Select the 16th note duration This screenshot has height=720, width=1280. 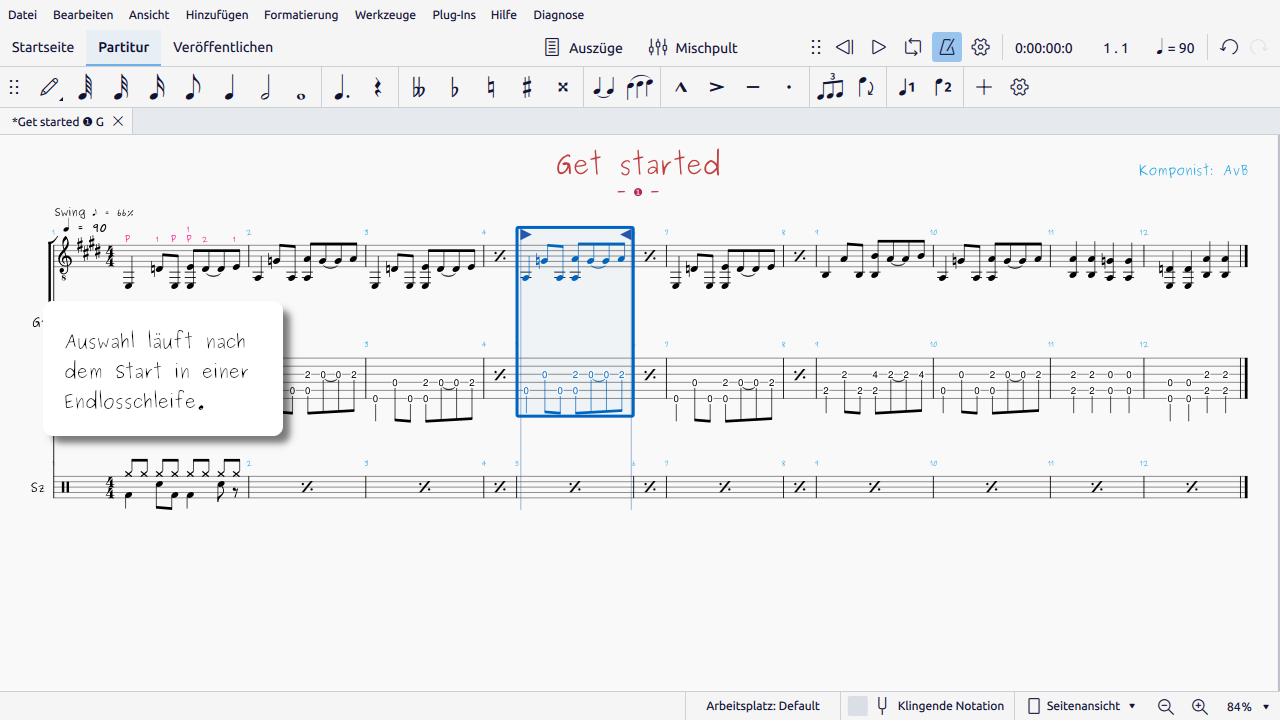click(x=157, y=88)
